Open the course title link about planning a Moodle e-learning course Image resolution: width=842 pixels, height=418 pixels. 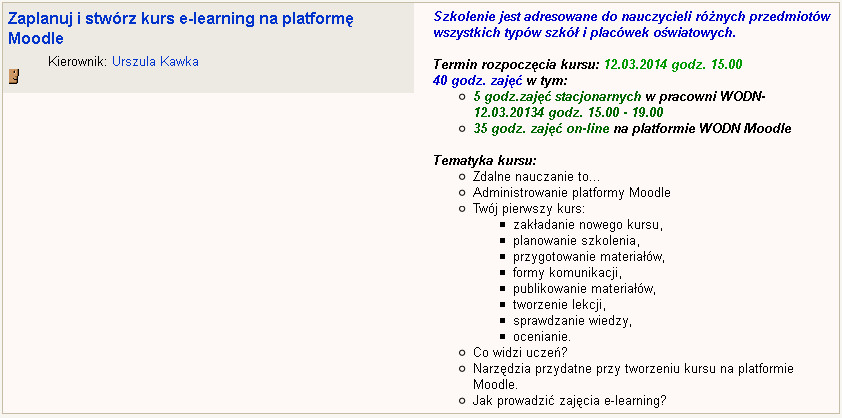pyautogui.click(x=180, y=28)
